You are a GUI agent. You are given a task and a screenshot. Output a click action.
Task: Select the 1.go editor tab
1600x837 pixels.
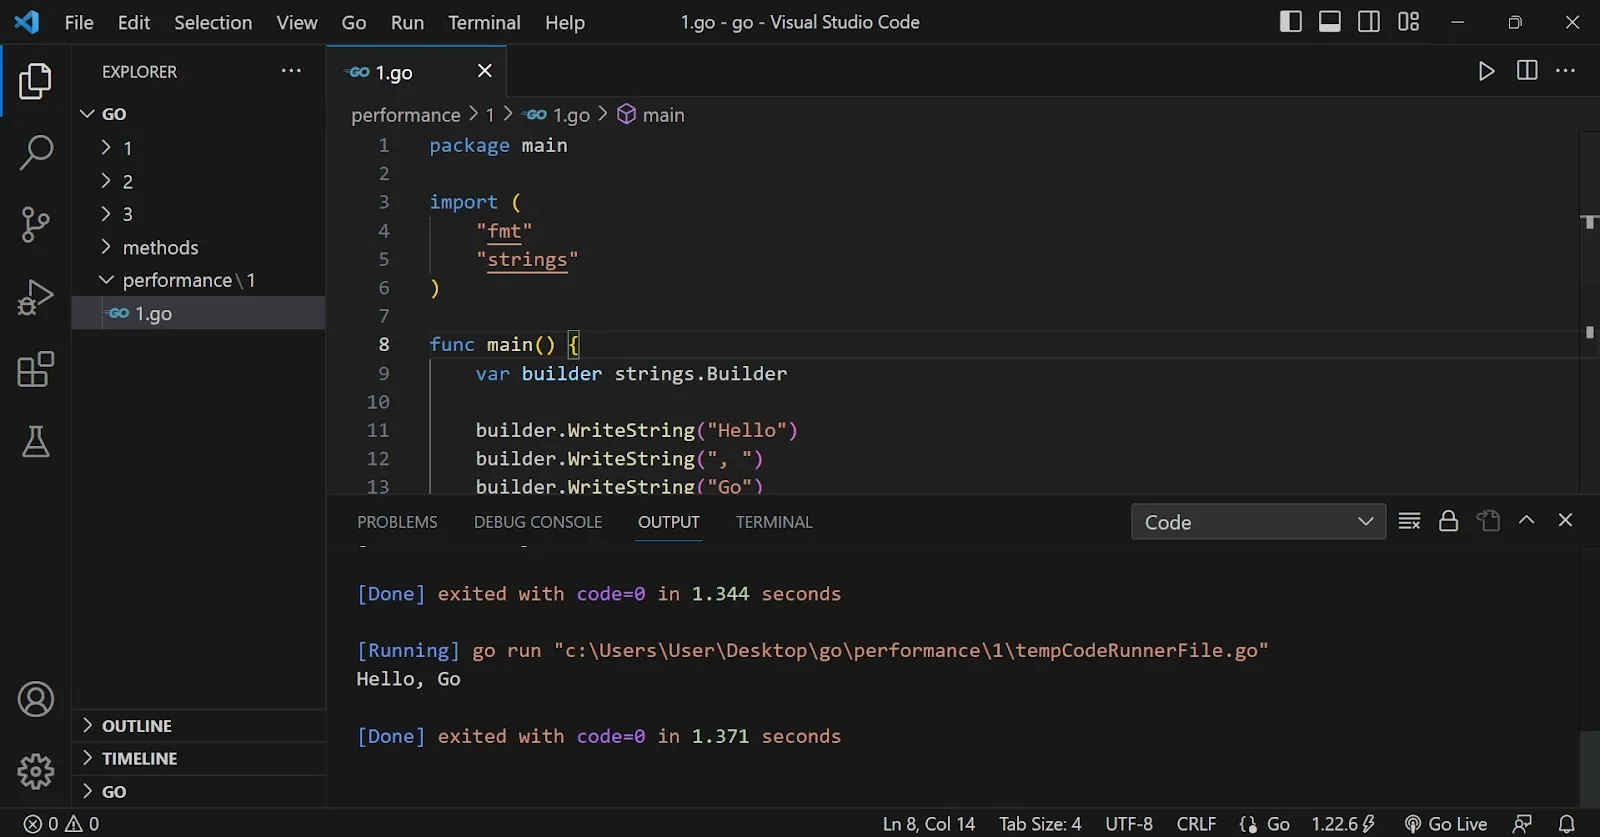tap(416, 71)
